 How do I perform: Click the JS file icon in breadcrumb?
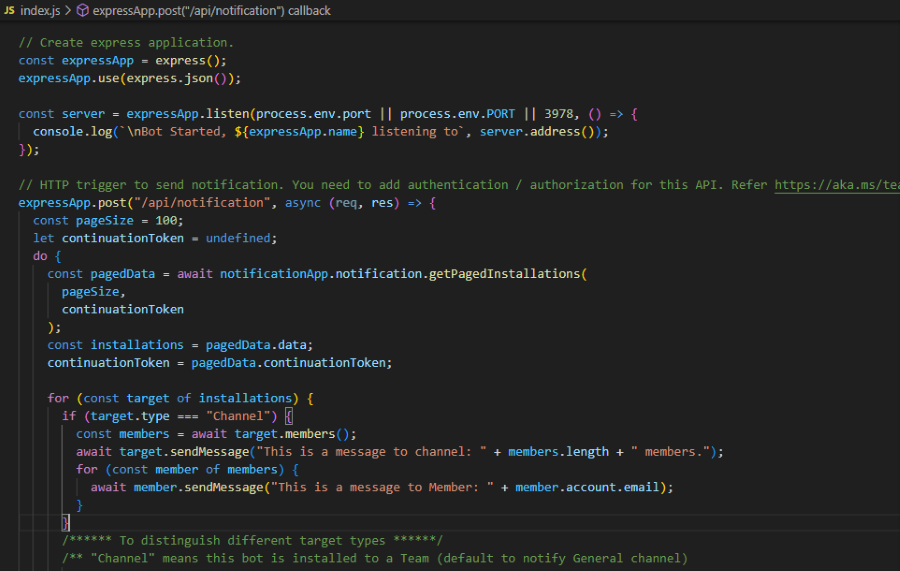[x=9, y=10]
